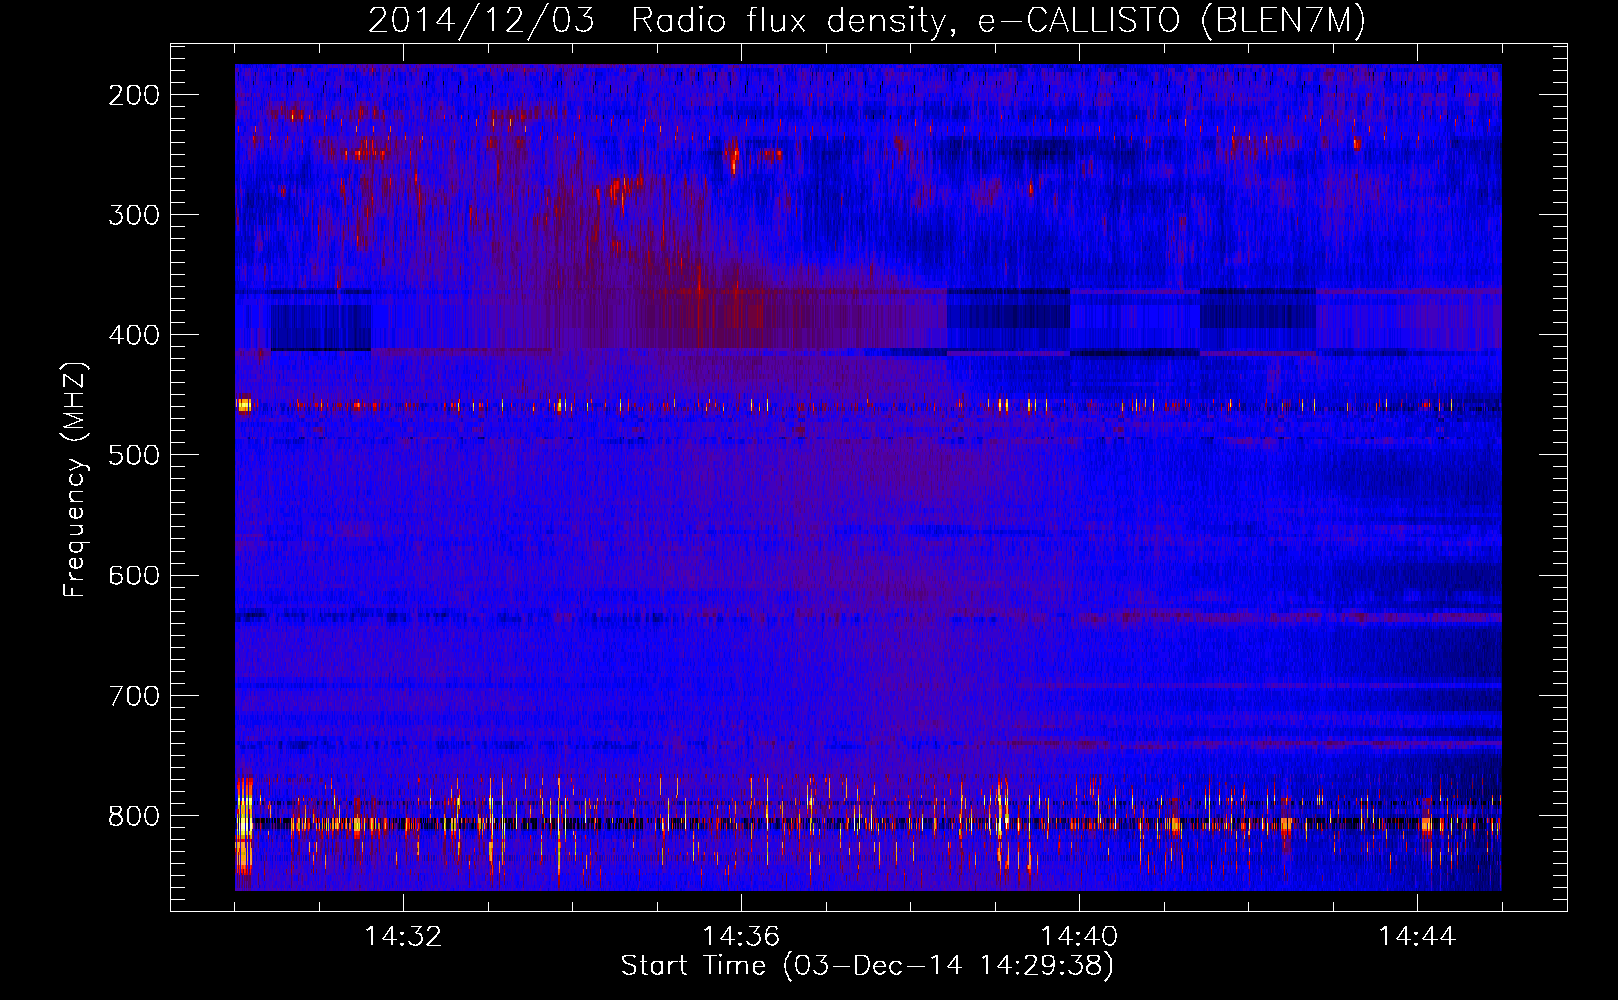Click the 14:44 time tick label
Screen dimensions: 1618x1000
coord(1417,937)
